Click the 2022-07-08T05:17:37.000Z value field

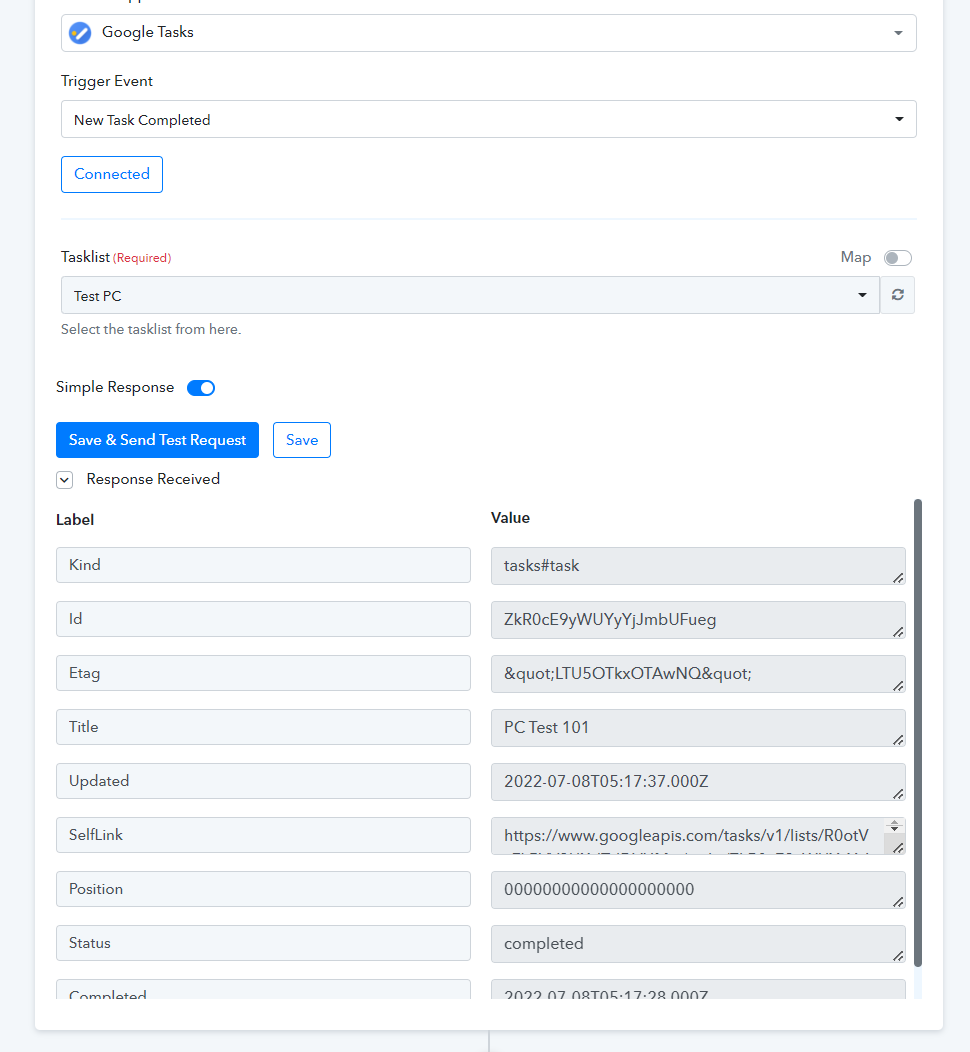698,782
